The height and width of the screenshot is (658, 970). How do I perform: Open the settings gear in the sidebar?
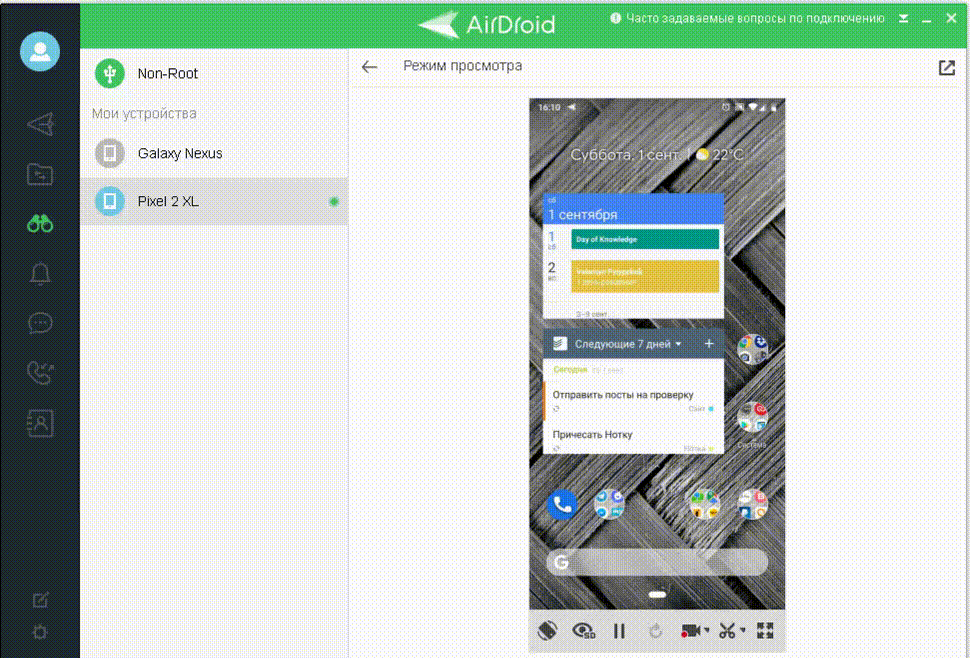pyautogui.click(x=40, y=632)
